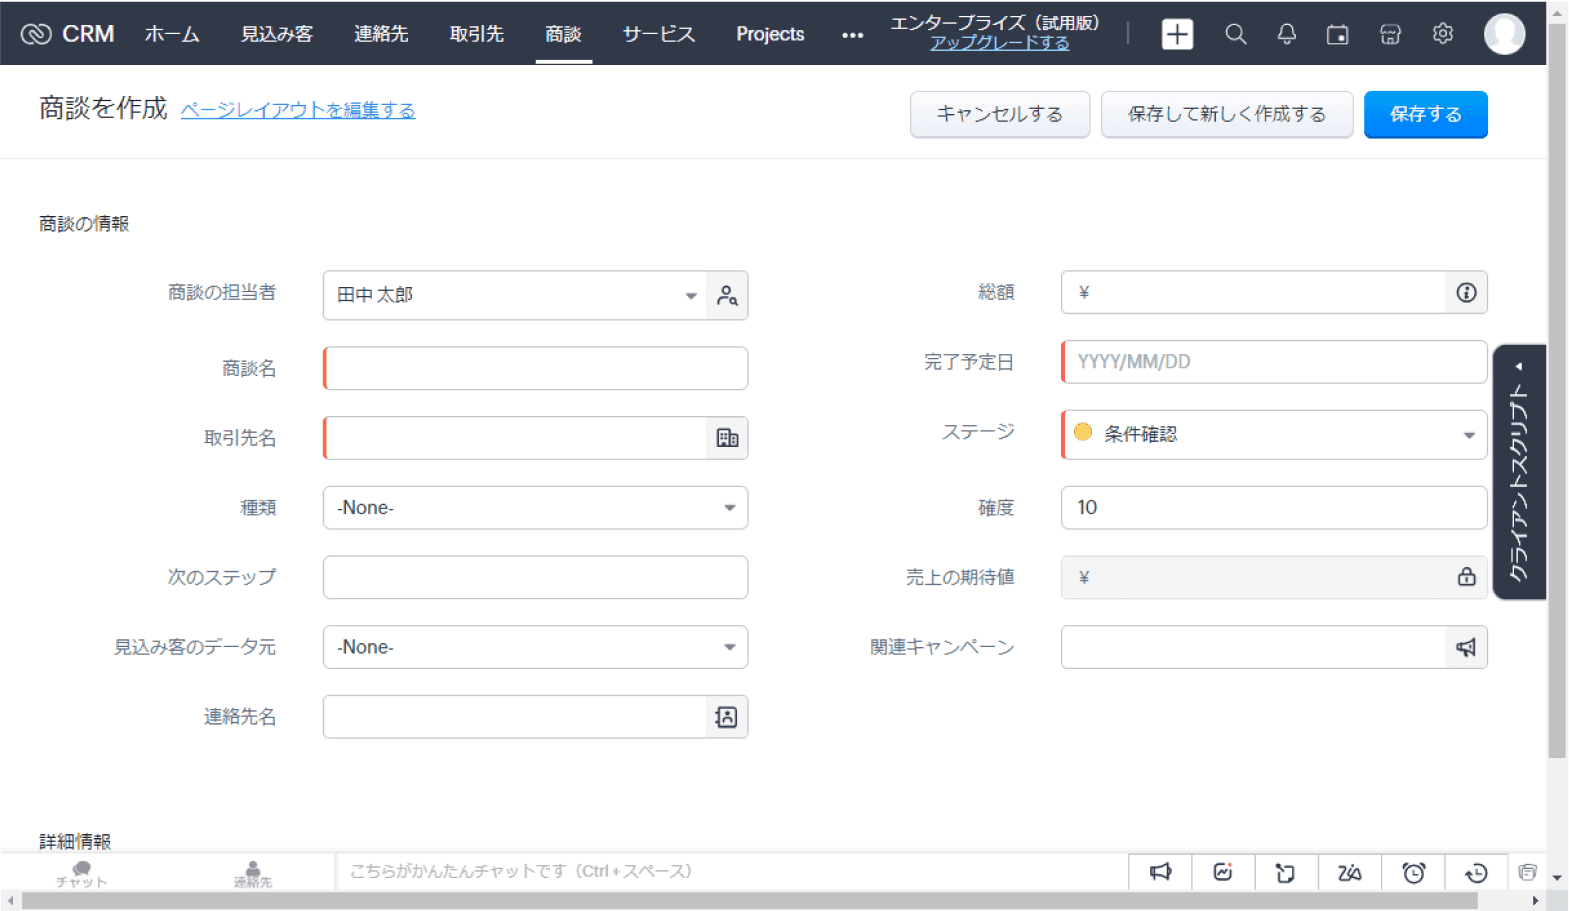This screenshot has height=911, width=1569.
Task: Click the contact lookup icon in 連絡先名 field
Action: point(727,717)
